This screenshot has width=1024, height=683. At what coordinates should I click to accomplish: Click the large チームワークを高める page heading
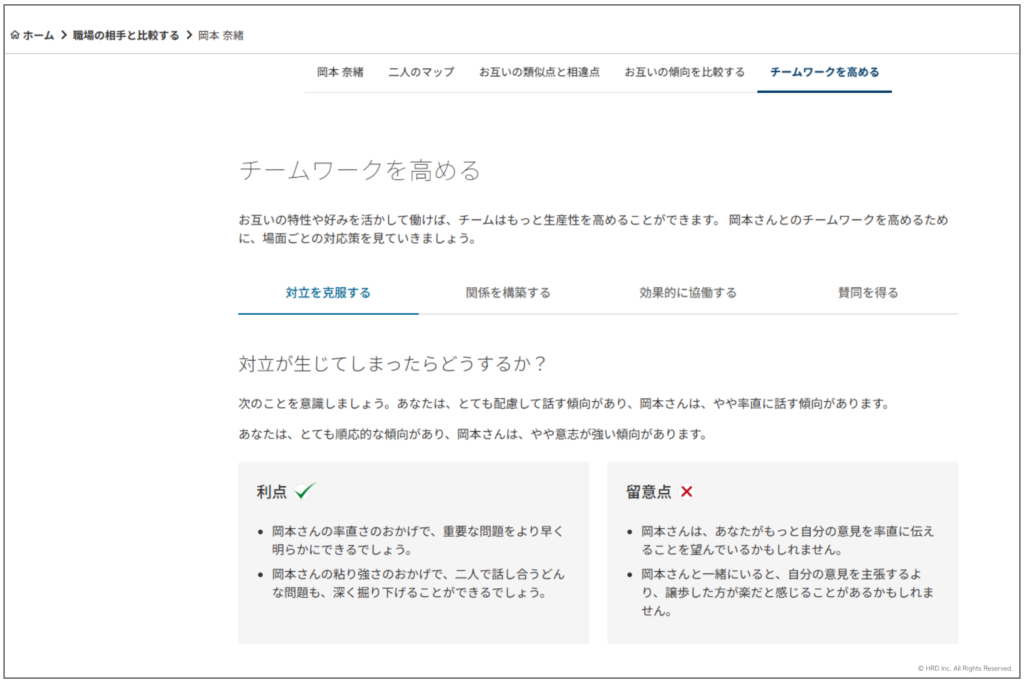coord(360,170)
